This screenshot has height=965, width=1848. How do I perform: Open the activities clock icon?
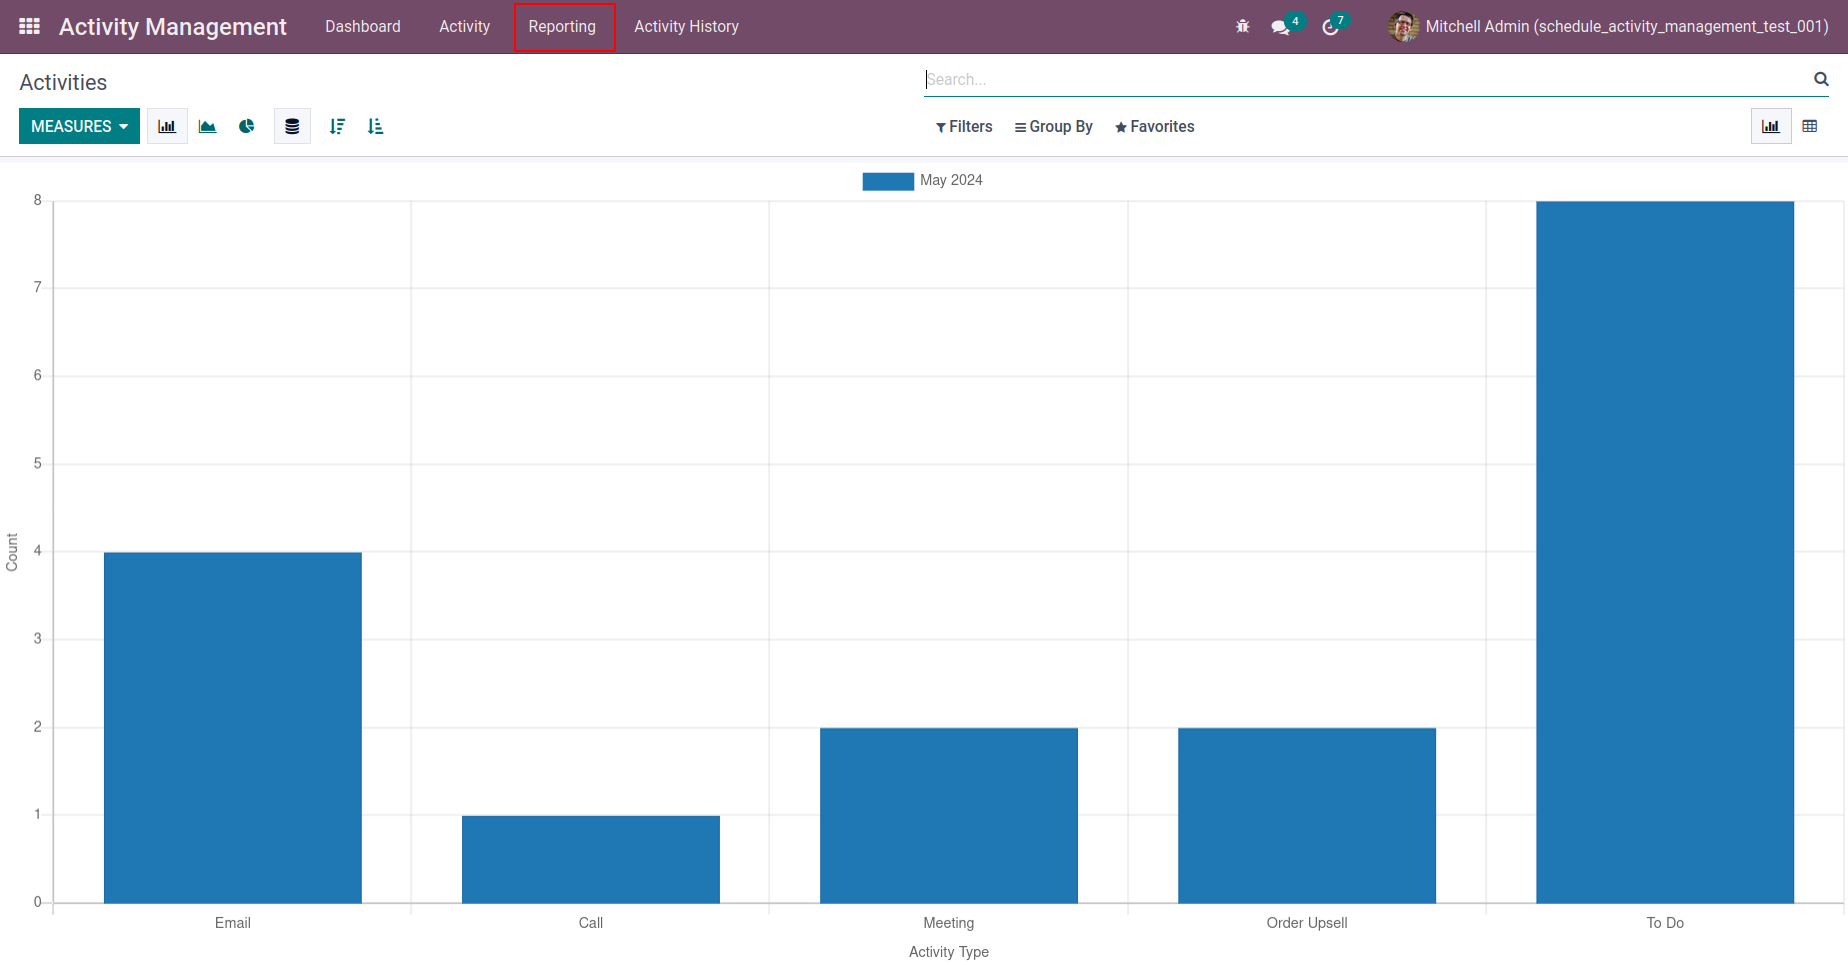(1330, 27)
